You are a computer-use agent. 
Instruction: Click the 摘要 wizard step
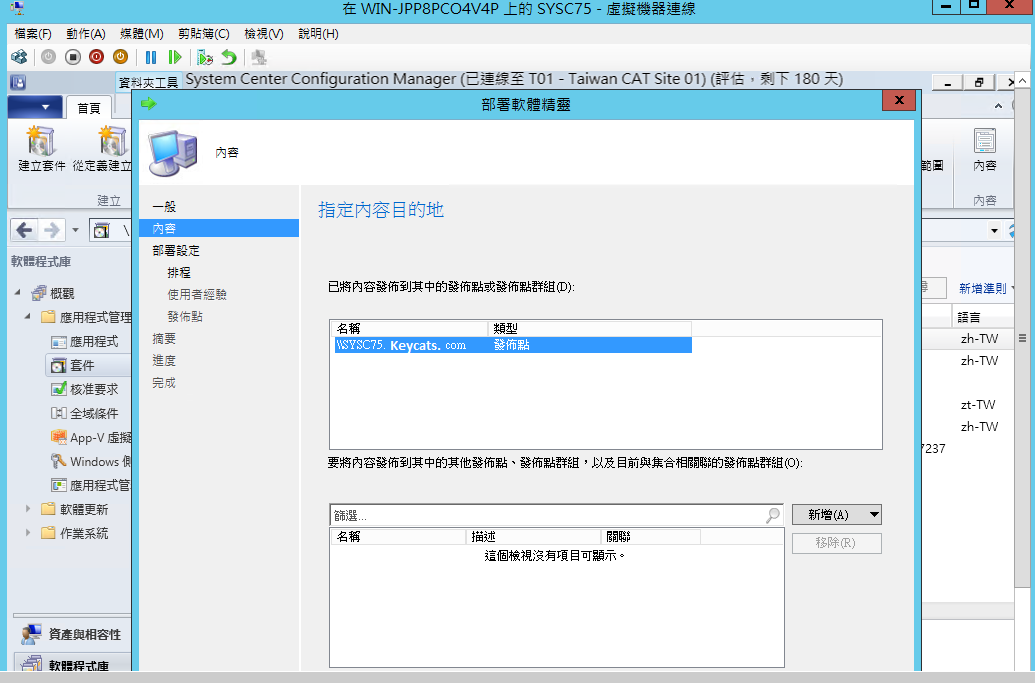coord(164,339)
